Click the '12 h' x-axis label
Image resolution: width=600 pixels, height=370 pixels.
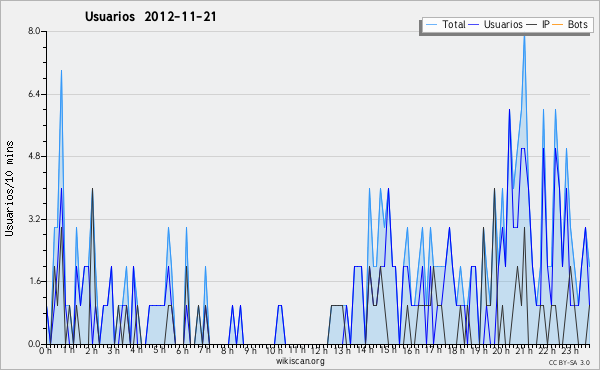pyautogui.click(x=319, y=351)
